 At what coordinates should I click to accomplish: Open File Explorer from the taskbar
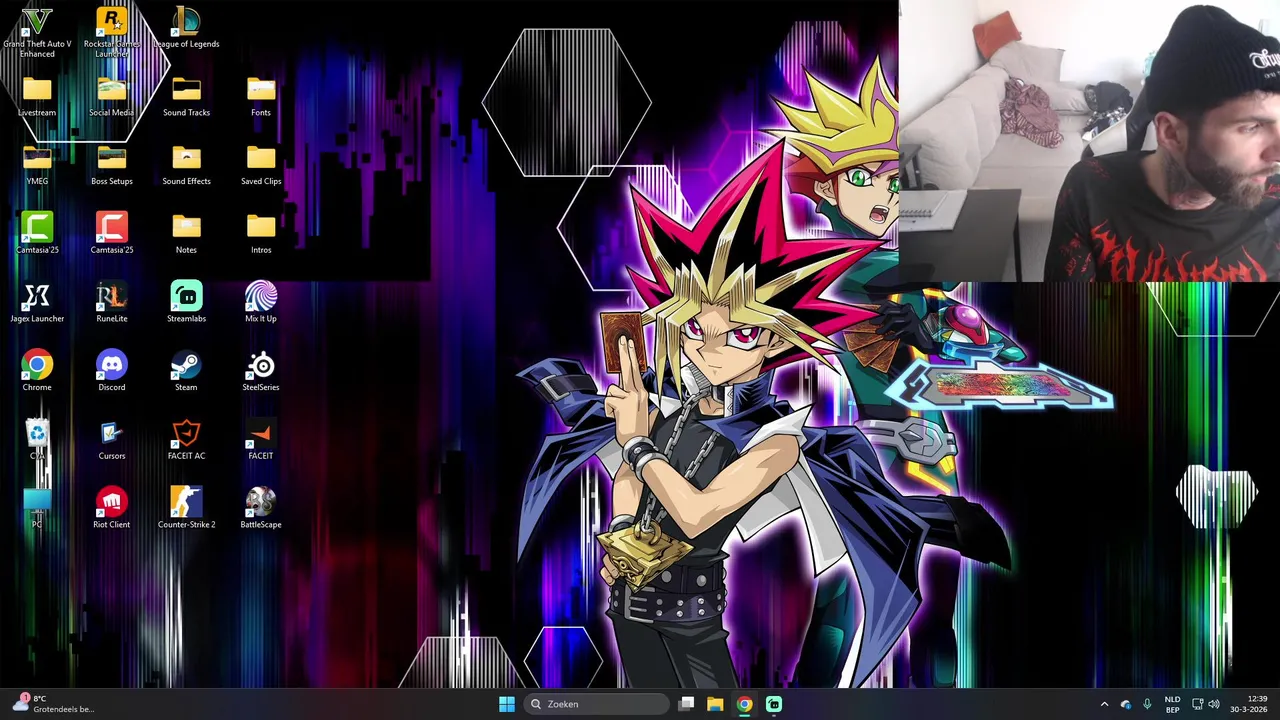click(x=715, y=704)
